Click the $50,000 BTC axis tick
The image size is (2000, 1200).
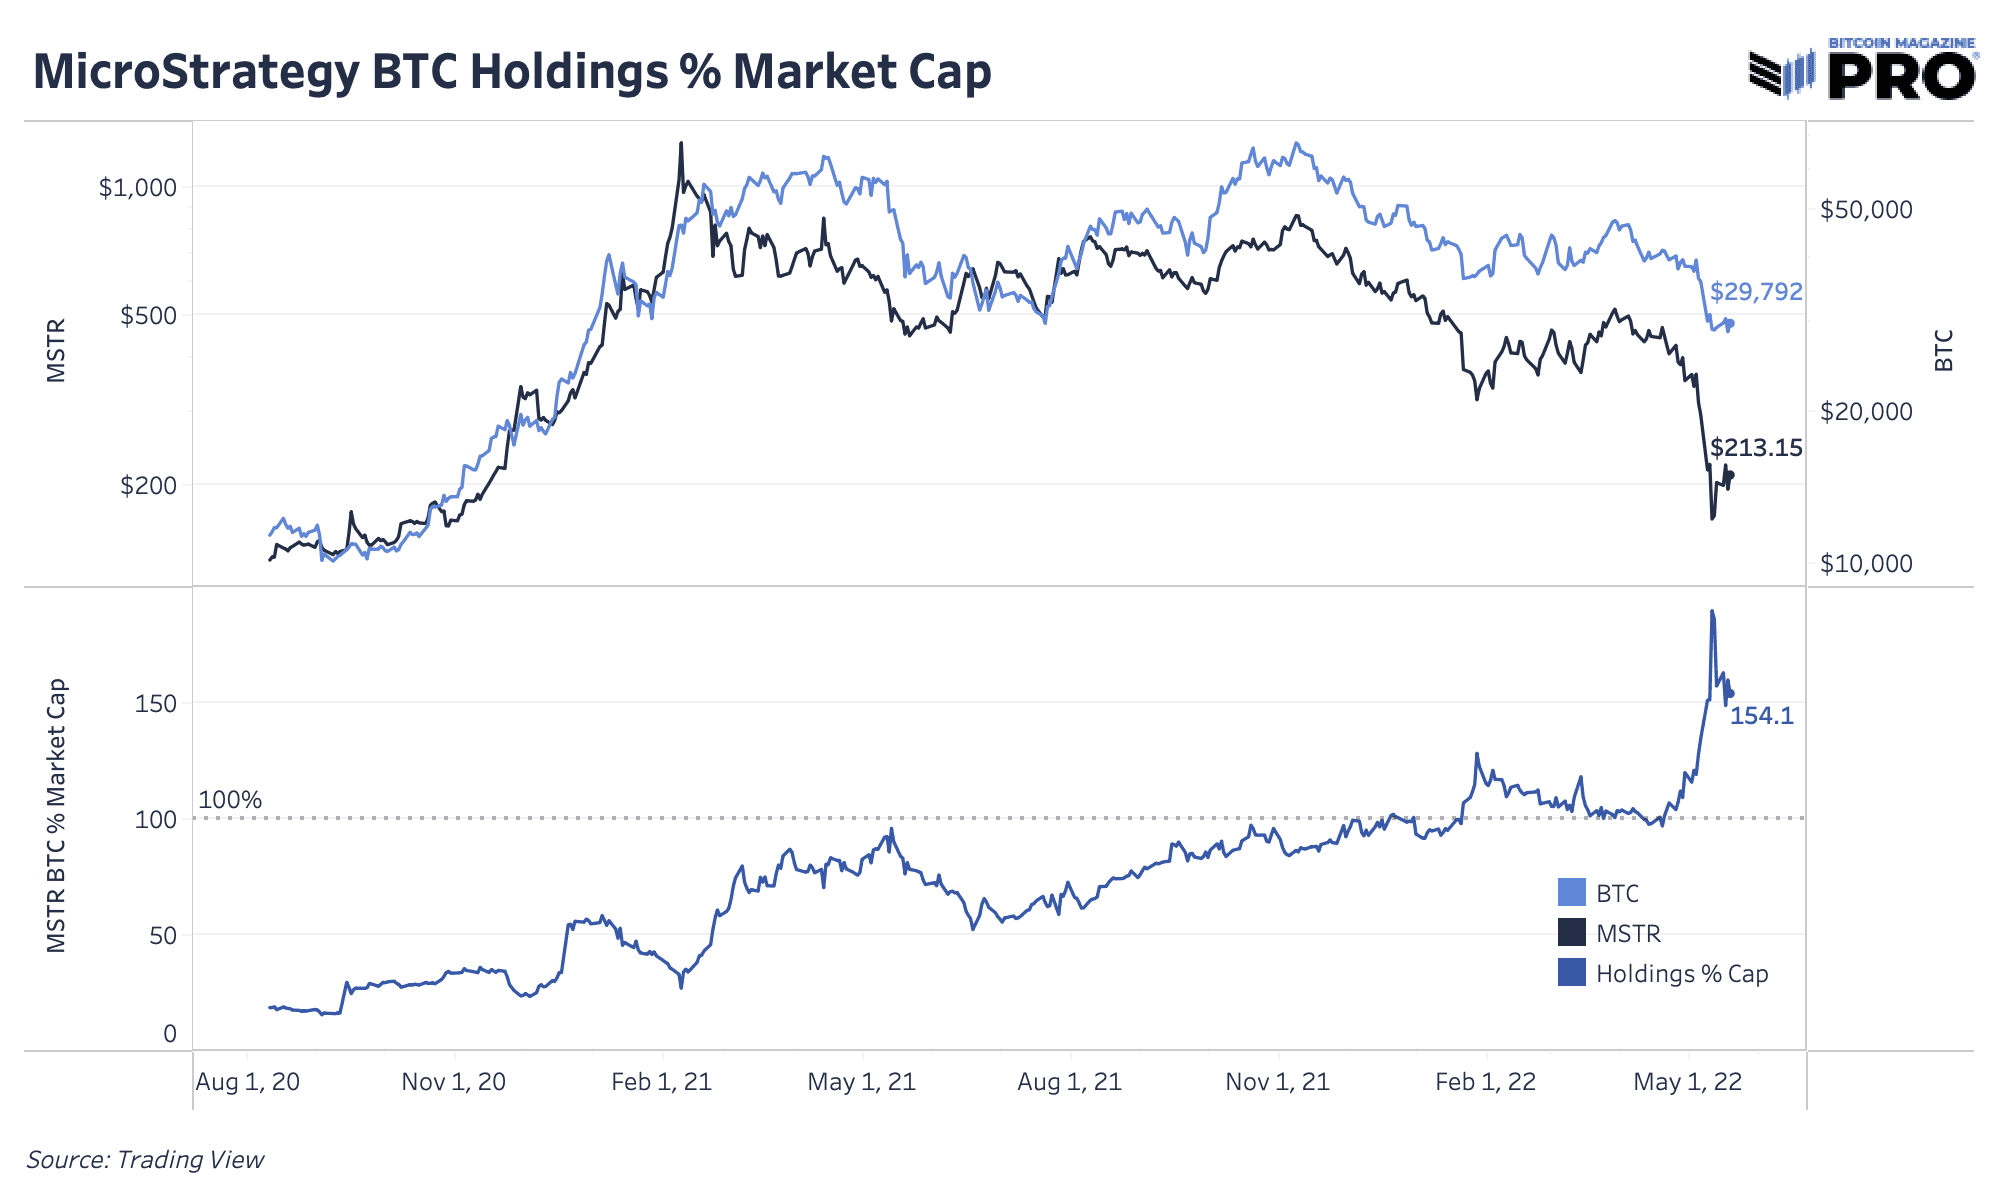click(x=1866, y=210)
